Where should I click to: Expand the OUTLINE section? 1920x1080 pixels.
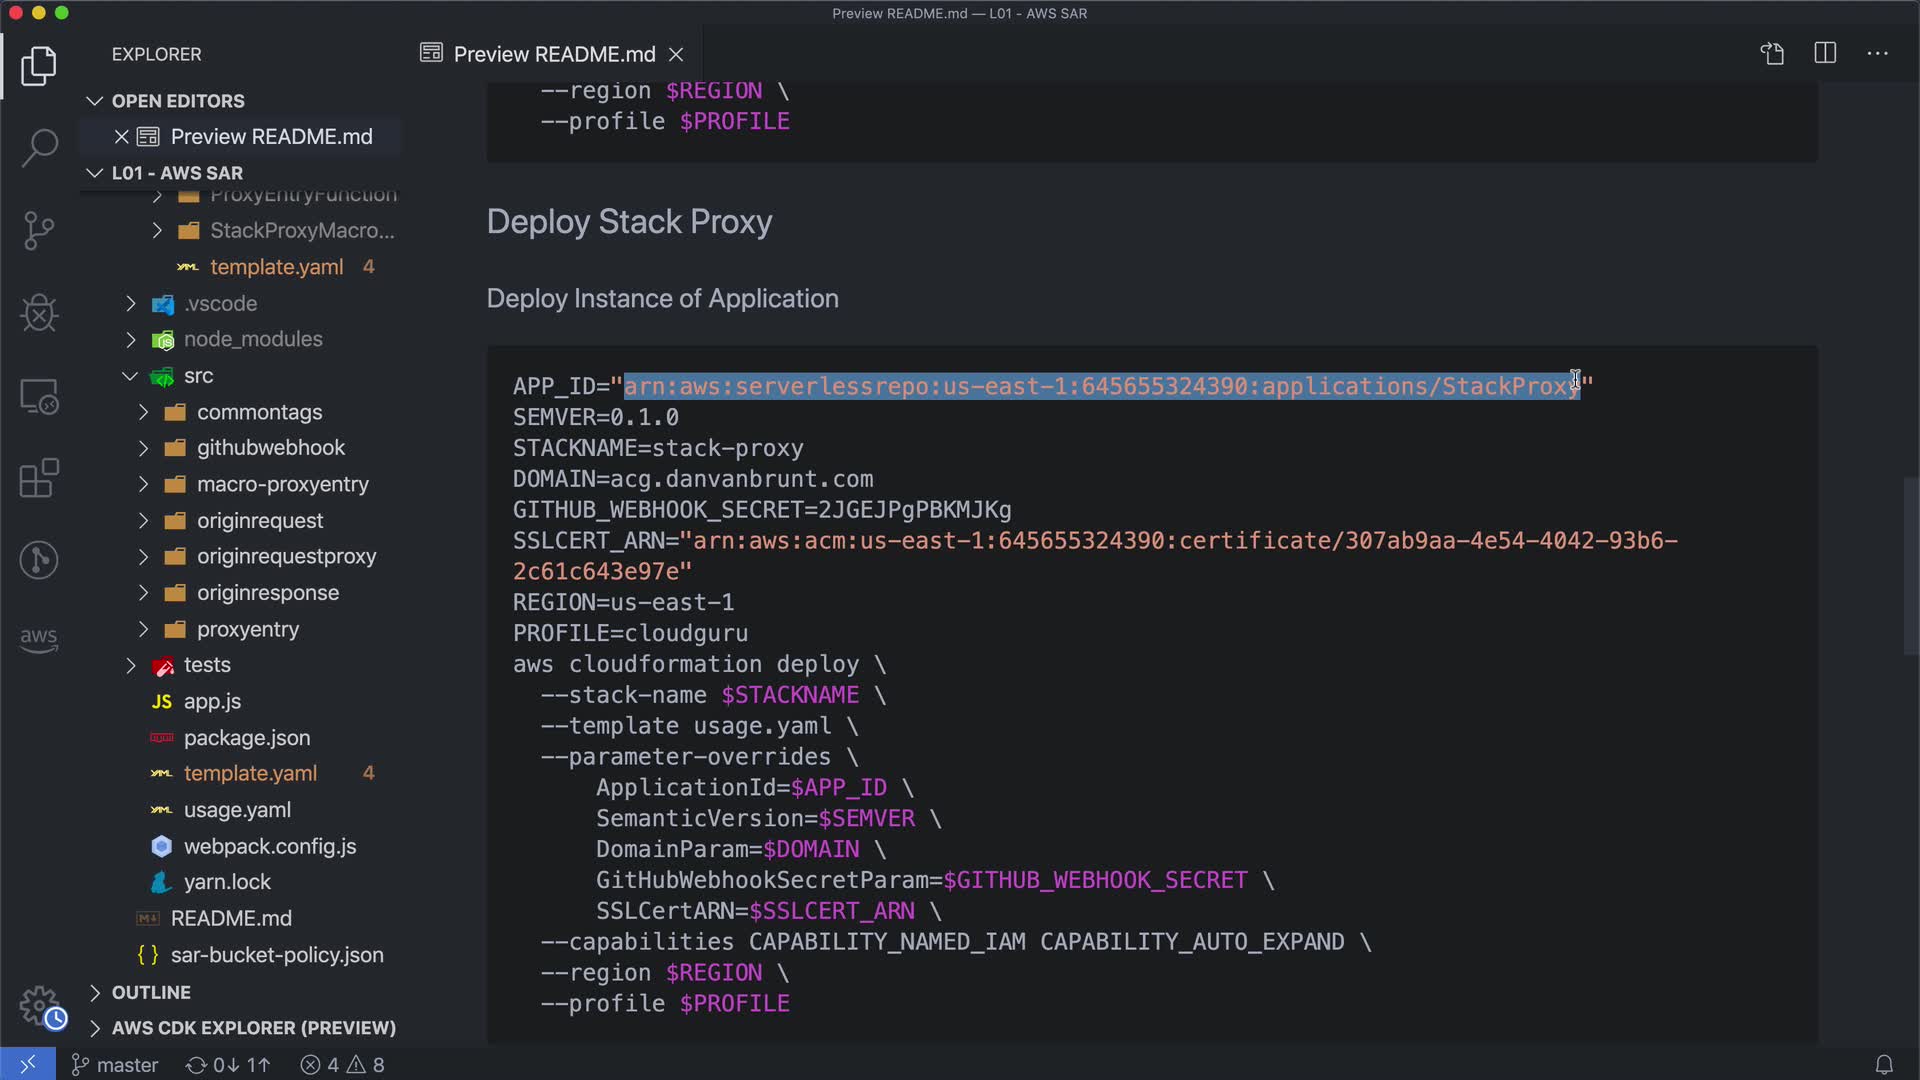click(x=150, y=992)
